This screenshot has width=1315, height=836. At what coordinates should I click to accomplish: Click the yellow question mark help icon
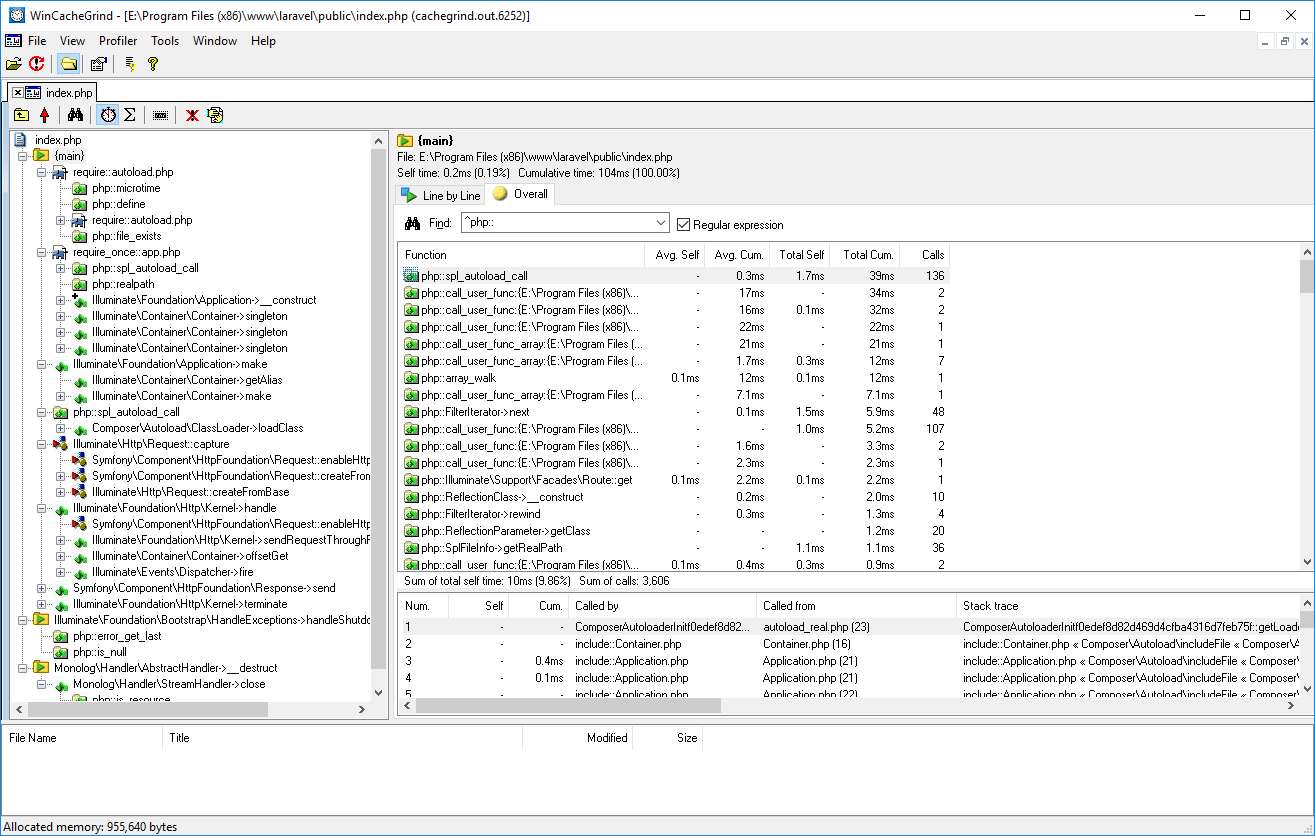[x=153, y=64]
